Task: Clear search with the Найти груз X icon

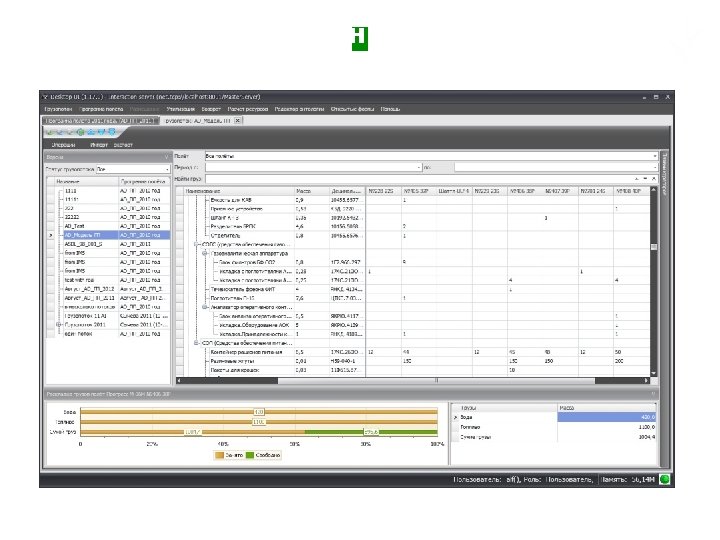Action: pos(654,179)
